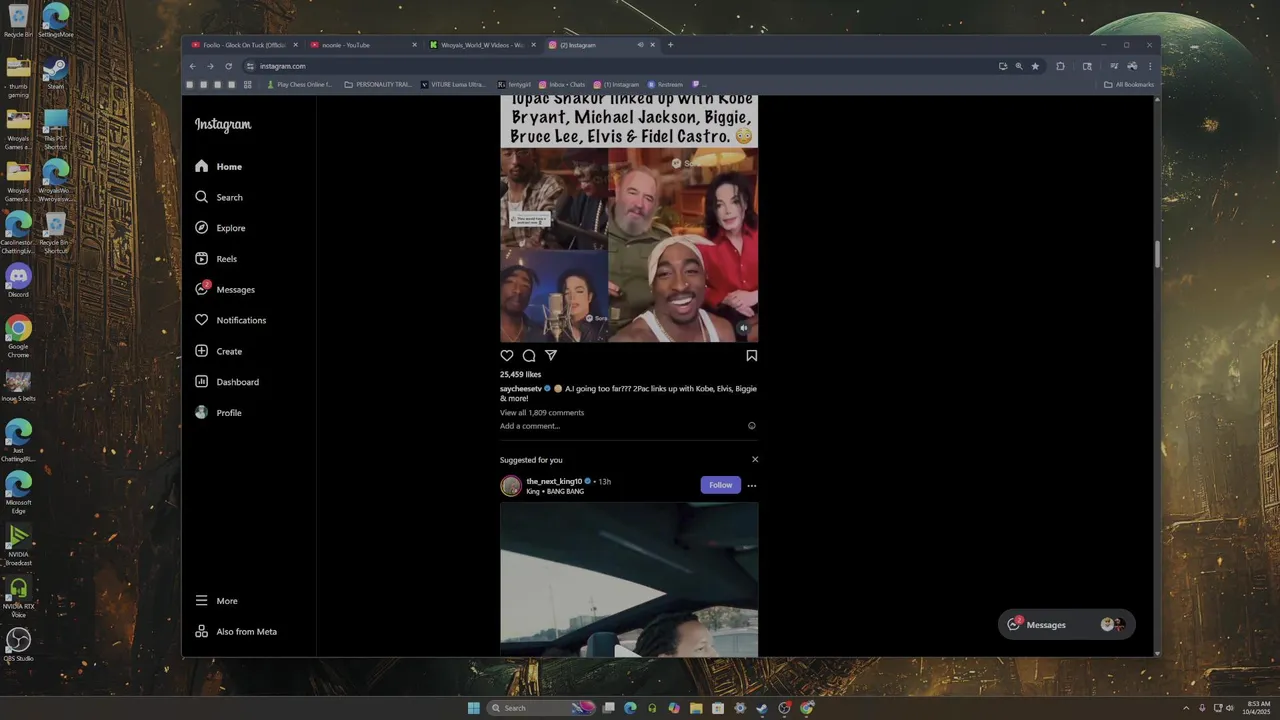Open more options on the_next_king10 post

click(x=752, y=486)
